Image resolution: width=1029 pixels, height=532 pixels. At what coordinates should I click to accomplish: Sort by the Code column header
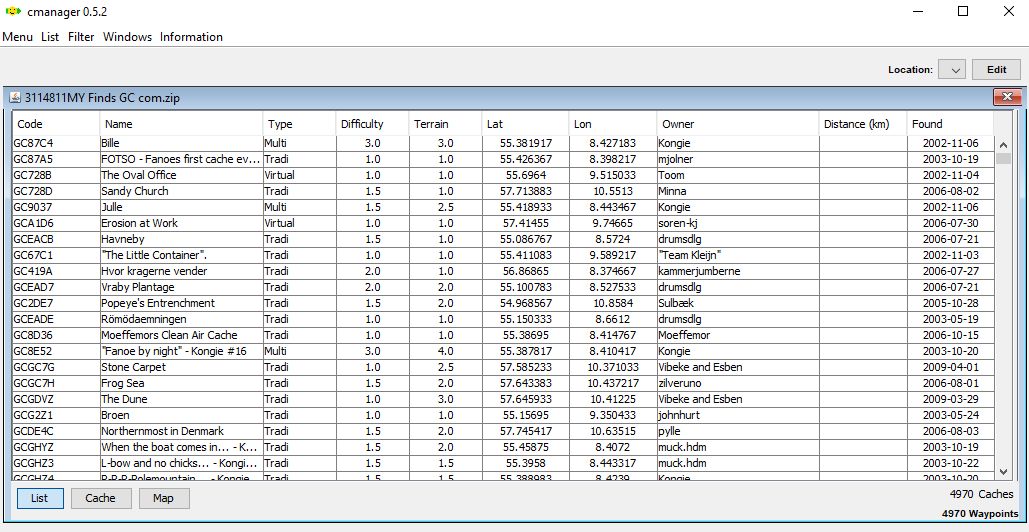56,124
